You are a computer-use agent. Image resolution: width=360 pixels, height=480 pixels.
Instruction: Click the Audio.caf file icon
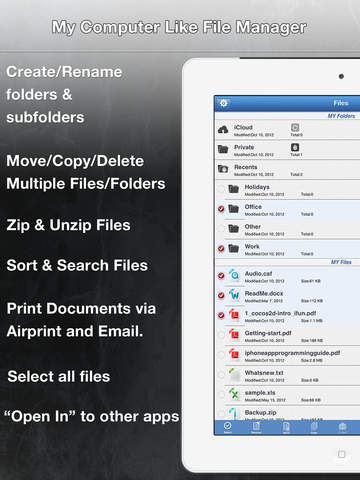coord(234,275)
